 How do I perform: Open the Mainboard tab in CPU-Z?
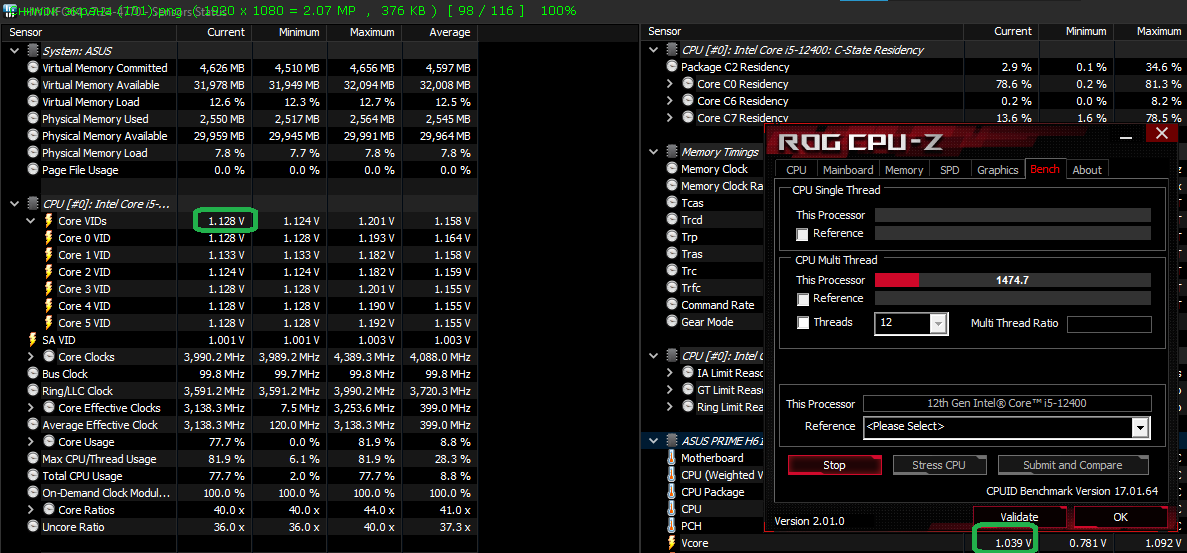coord(848,169)
